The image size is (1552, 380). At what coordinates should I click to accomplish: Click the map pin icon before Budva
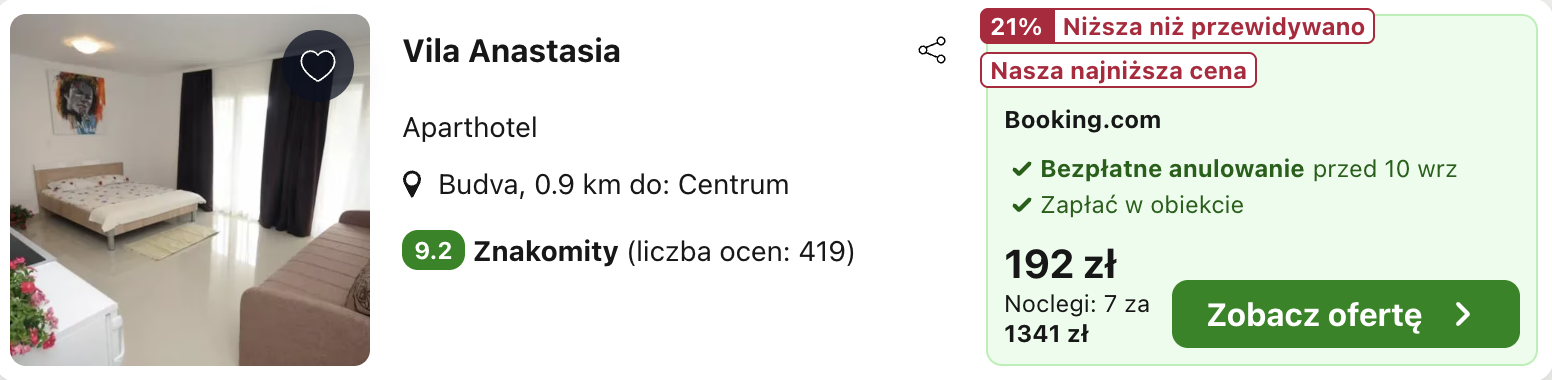412,185
